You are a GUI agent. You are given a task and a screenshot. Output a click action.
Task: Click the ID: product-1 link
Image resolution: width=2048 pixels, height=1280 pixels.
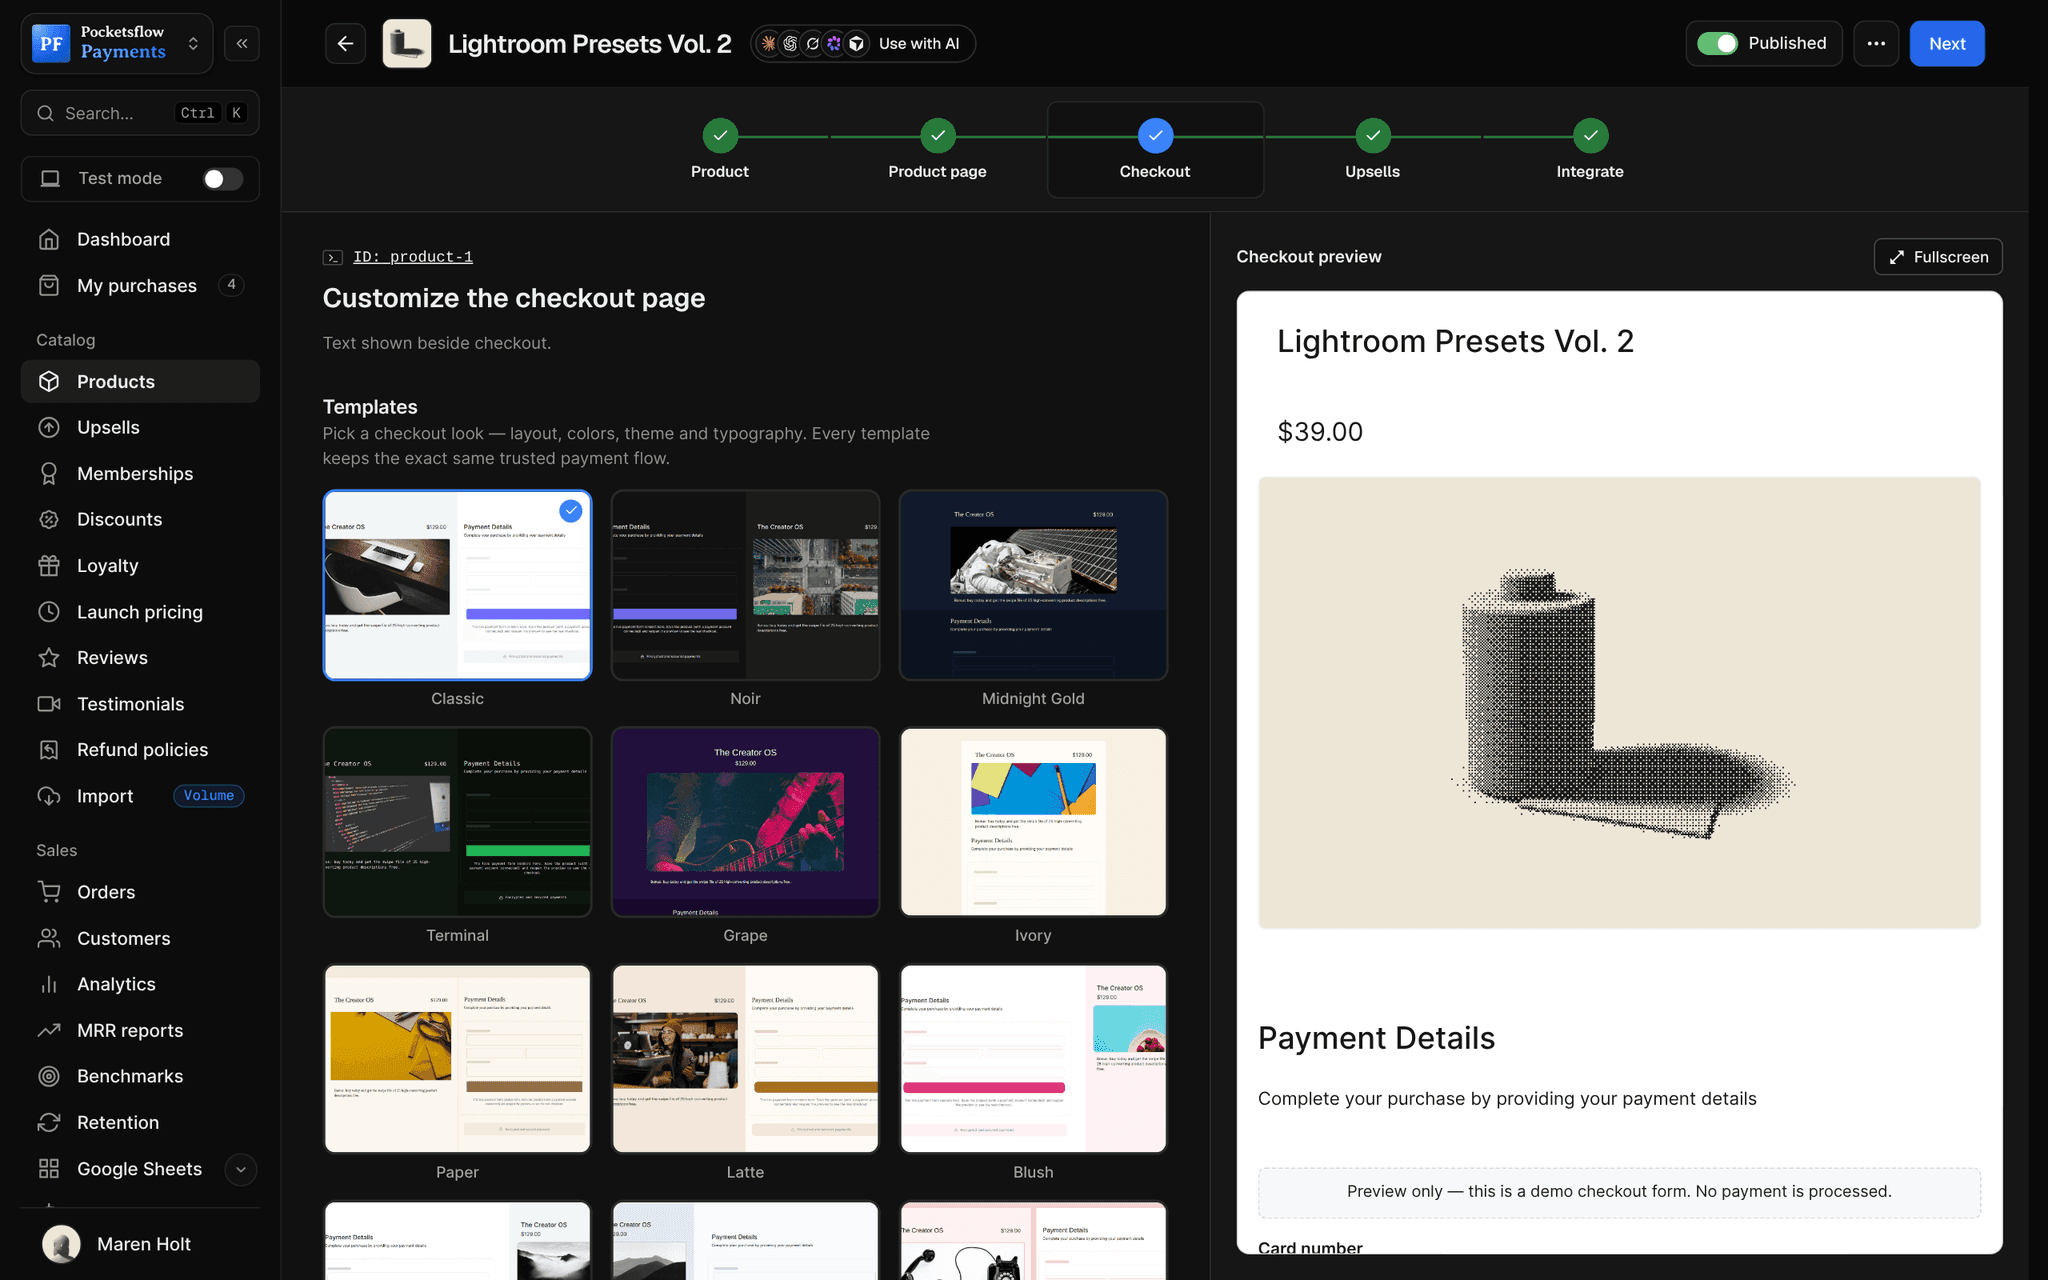click(x=413, y=257)
